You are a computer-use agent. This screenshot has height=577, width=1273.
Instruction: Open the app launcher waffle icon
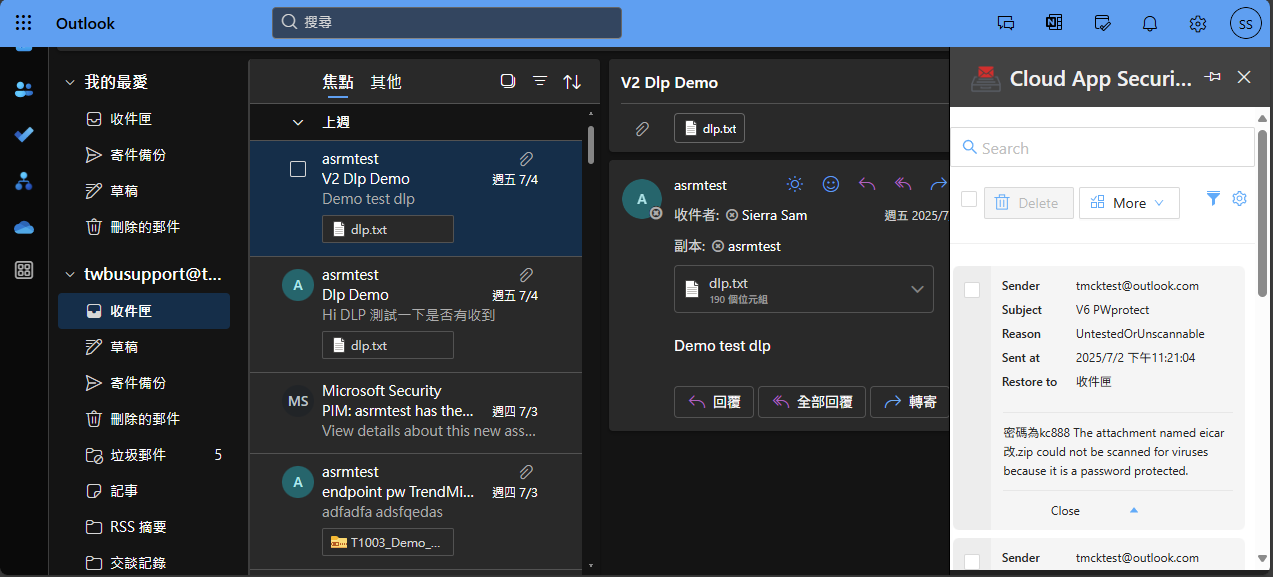click(24, 23)
